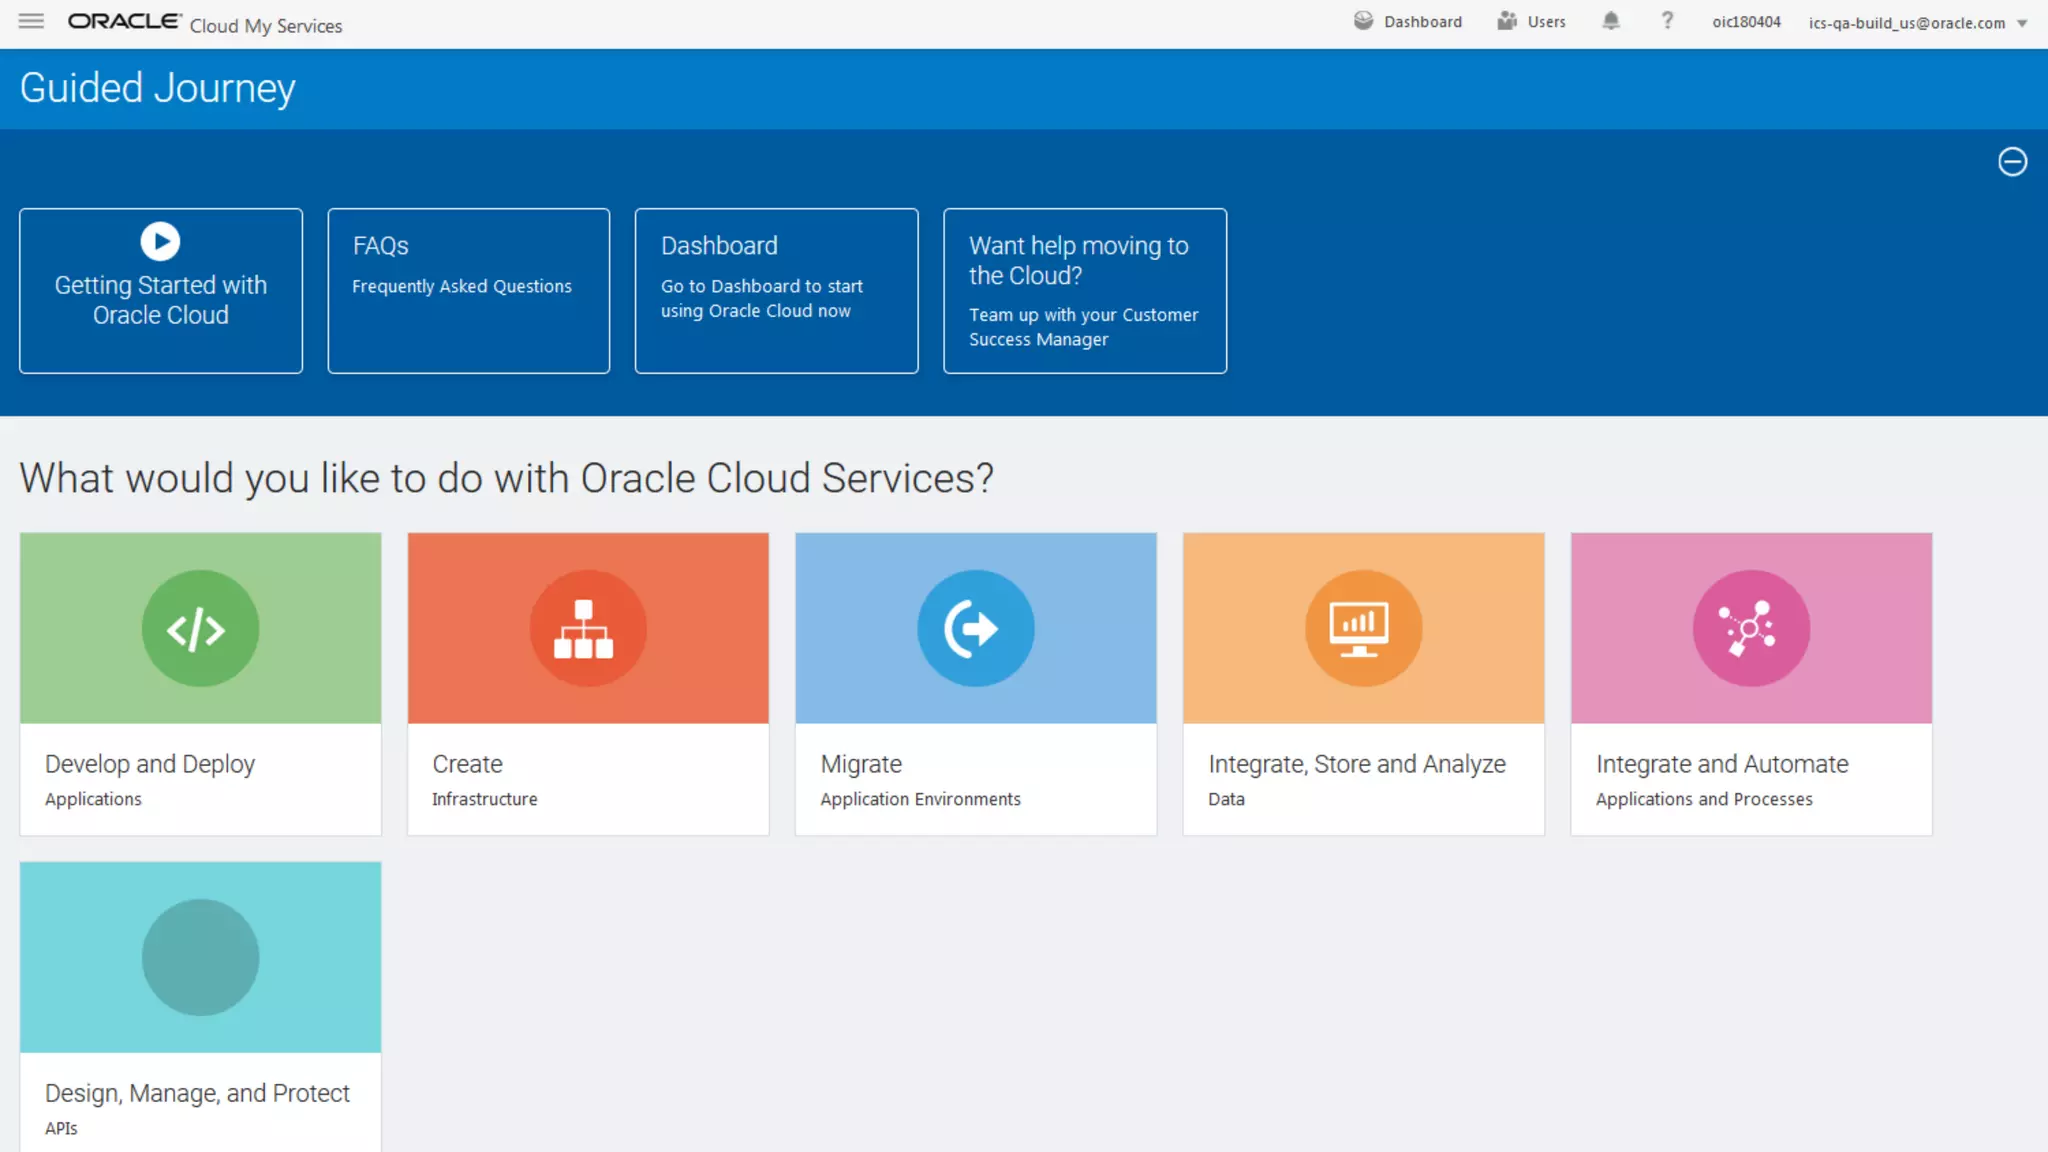Open help via question mark icon

point(1667,21)
